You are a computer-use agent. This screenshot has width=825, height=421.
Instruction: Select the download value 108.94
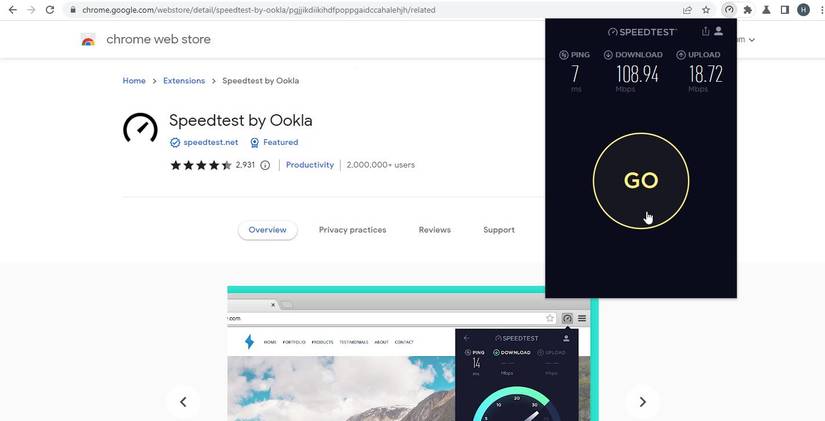pos(637,74)
